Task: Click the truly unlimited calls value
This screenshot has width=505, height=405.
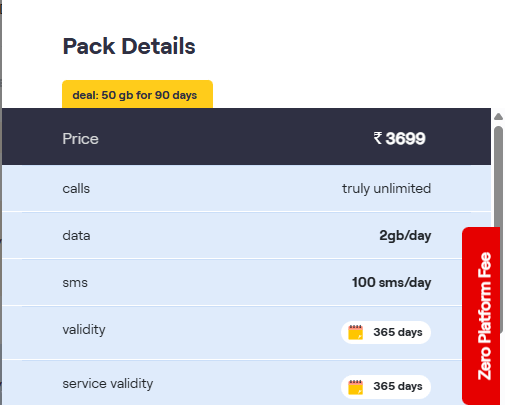Action: 386,189
